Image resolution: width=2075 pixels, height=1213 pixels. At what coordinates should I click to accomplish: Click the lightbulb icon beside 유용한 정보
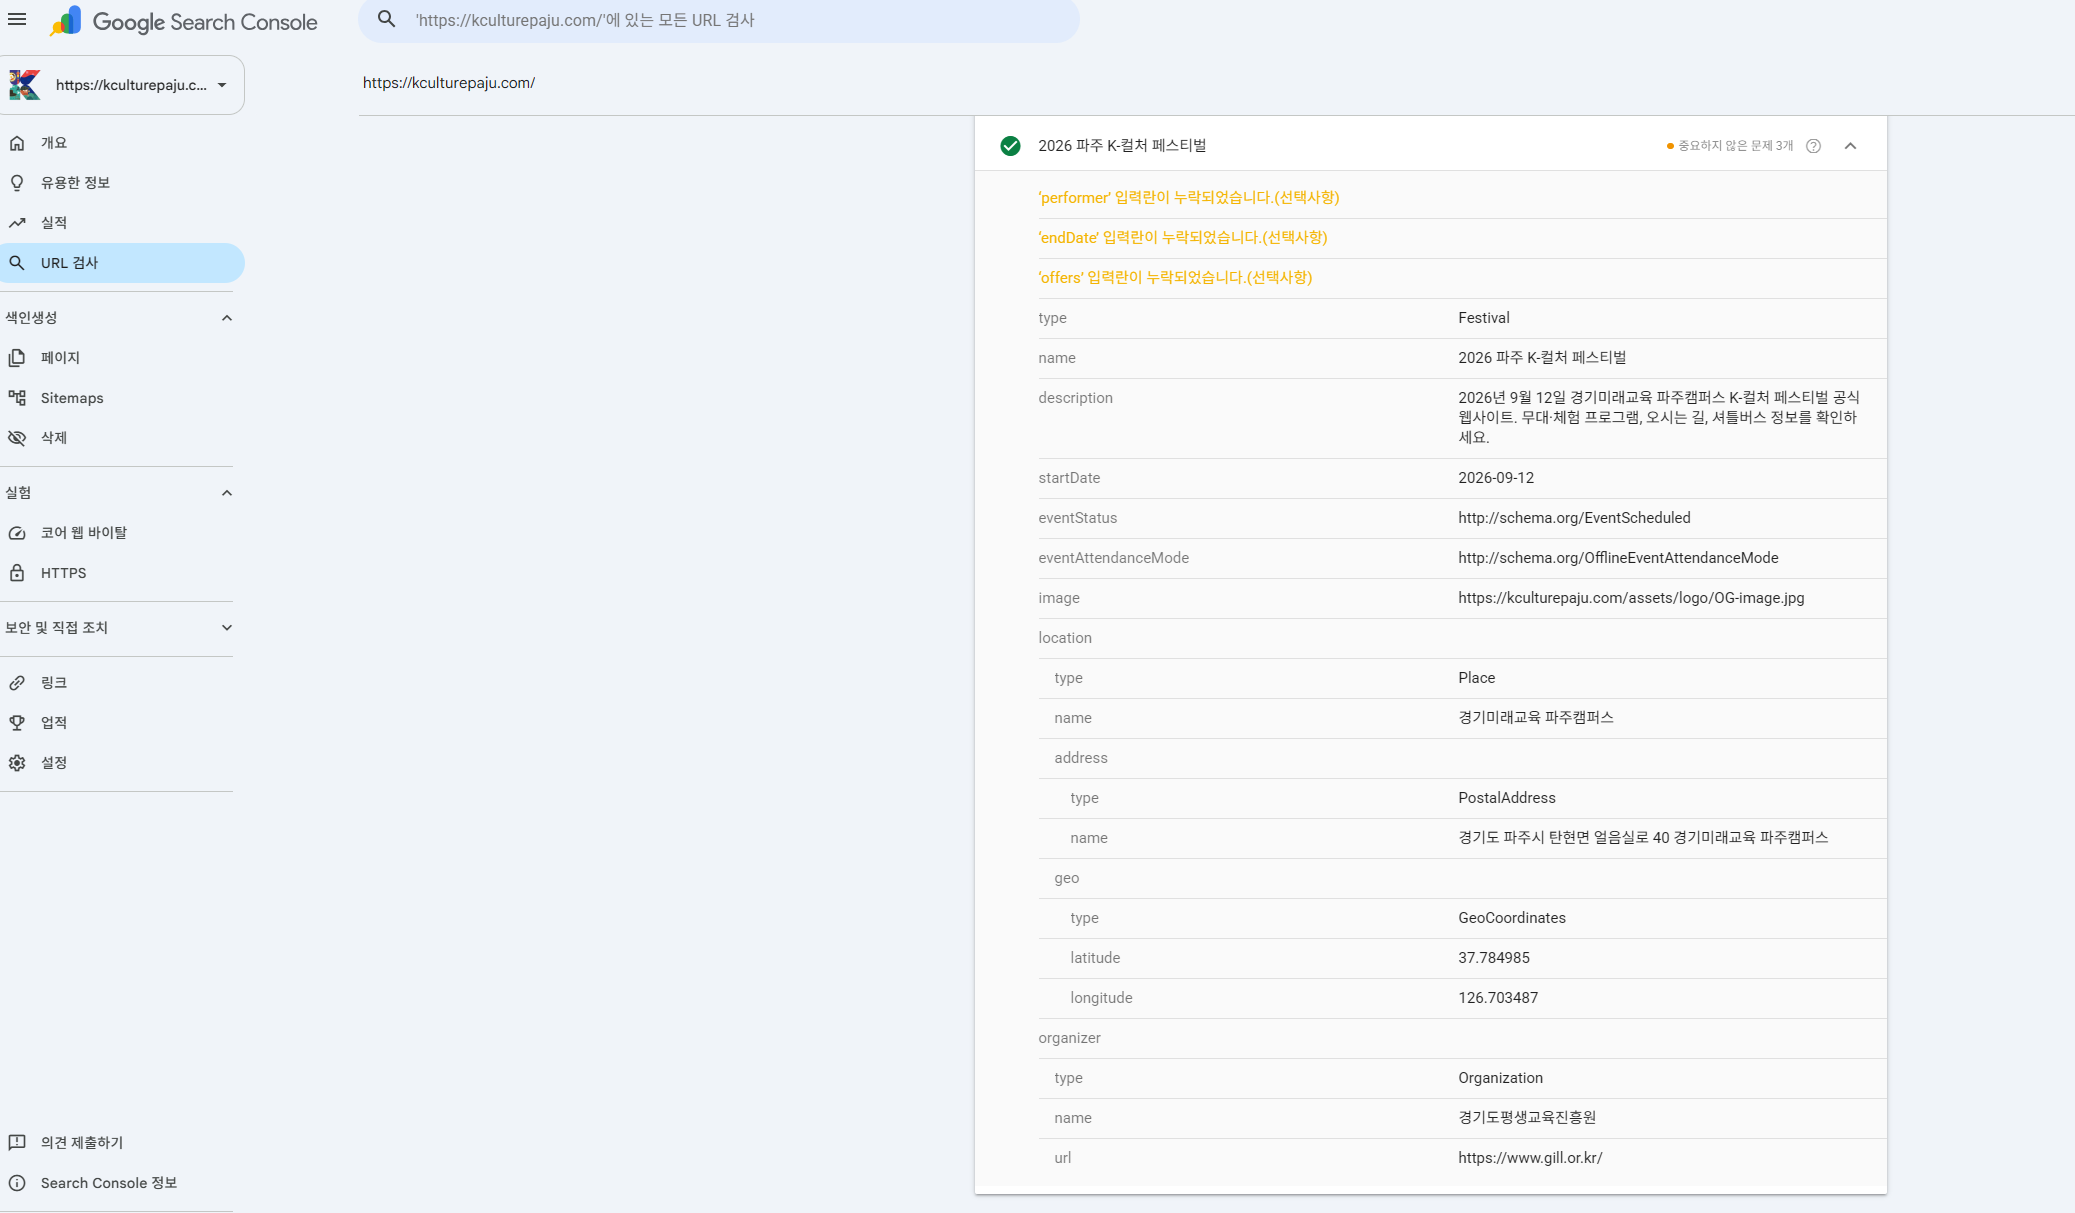(17, 183)
